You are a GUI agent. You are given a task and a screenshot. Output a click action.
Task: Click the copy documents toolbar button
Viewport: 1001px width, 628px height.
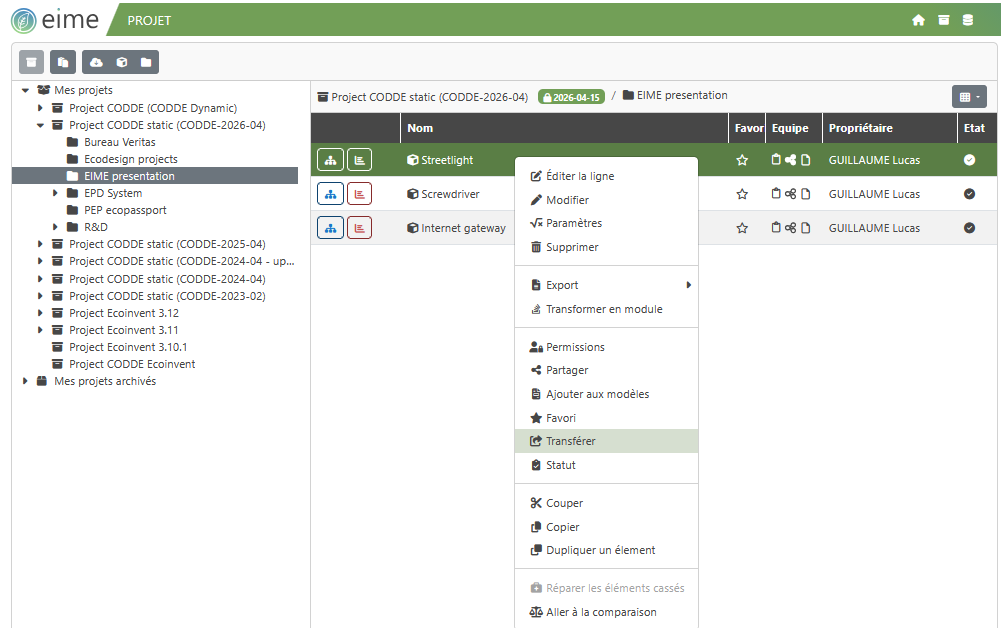(x=63, y=62)
